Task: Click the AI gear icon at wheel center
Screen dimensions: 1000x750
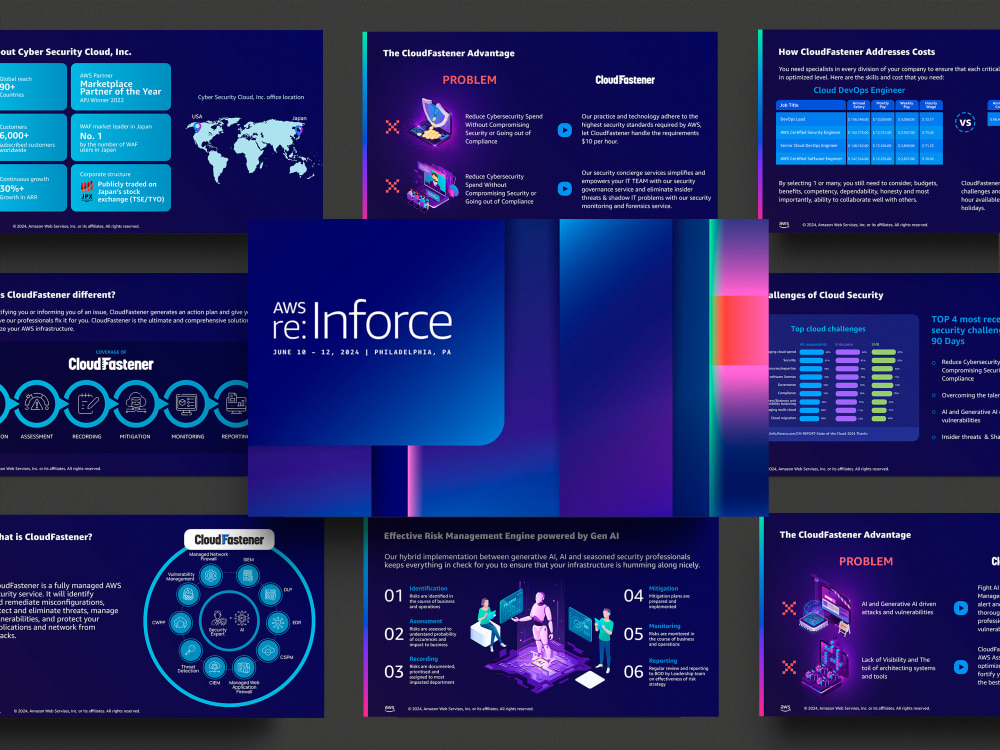Action: tap(242, 618)
